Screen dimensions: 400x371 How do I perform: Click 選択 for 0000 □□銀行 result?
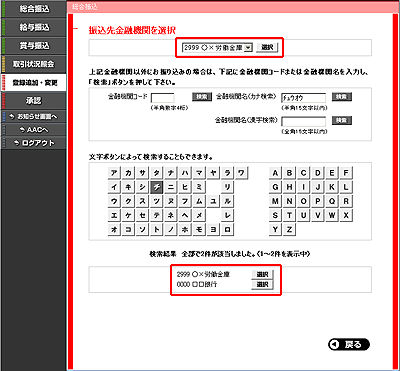262,285
